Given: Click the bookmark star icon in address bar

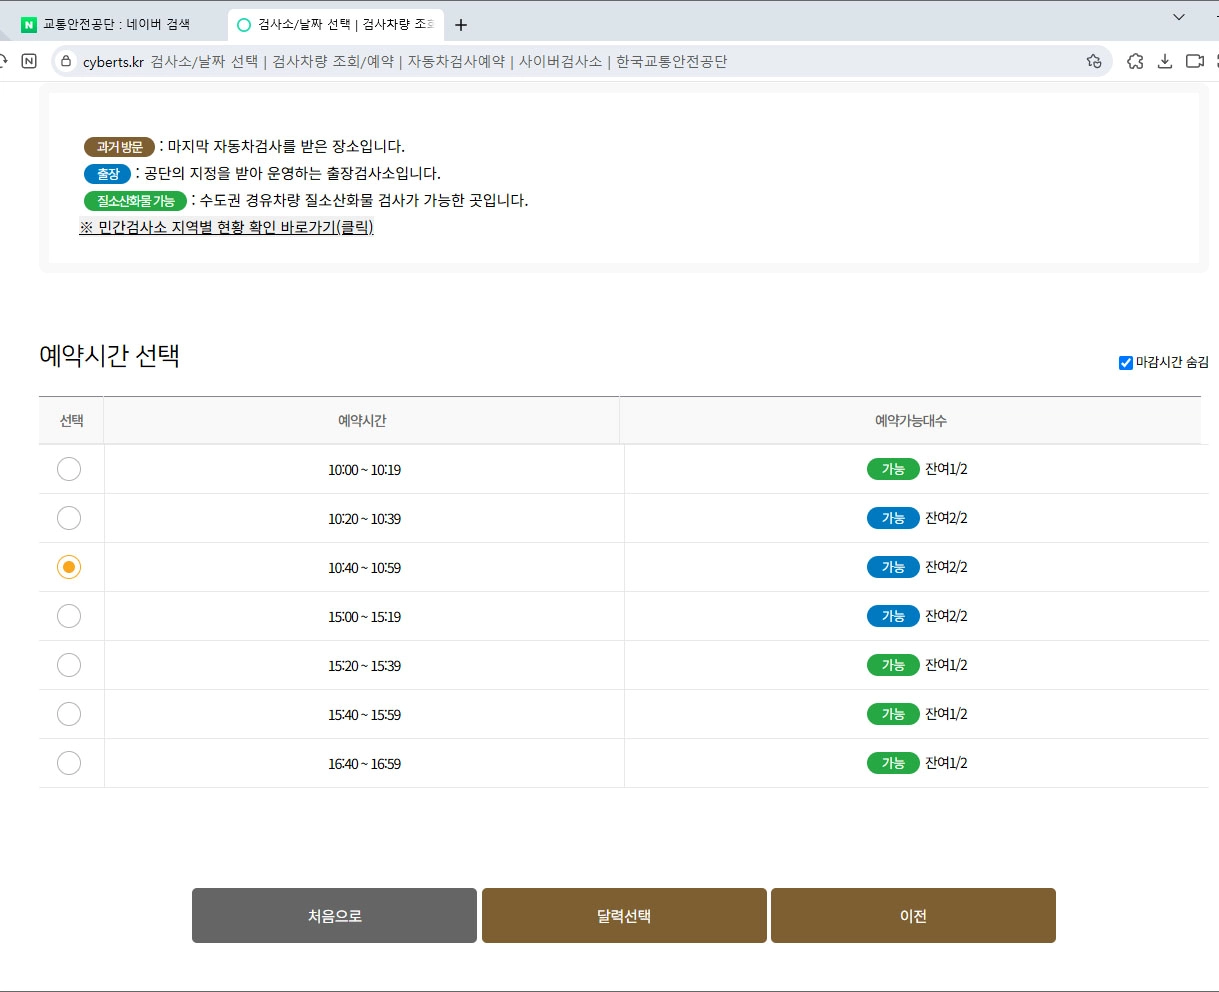Looking at the screenshot, I should [x=1094, y=61].
